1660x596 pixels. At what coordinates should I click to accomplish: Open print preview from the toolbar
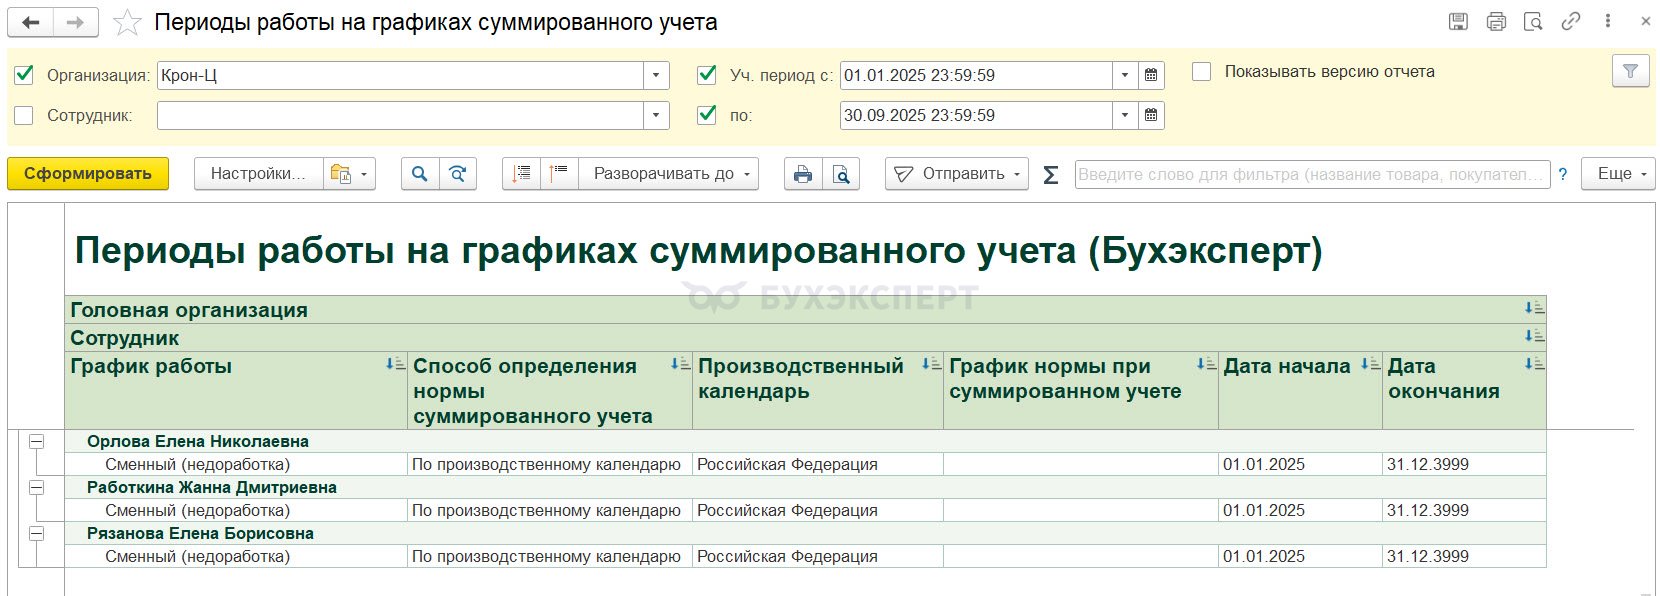[841, 174]
